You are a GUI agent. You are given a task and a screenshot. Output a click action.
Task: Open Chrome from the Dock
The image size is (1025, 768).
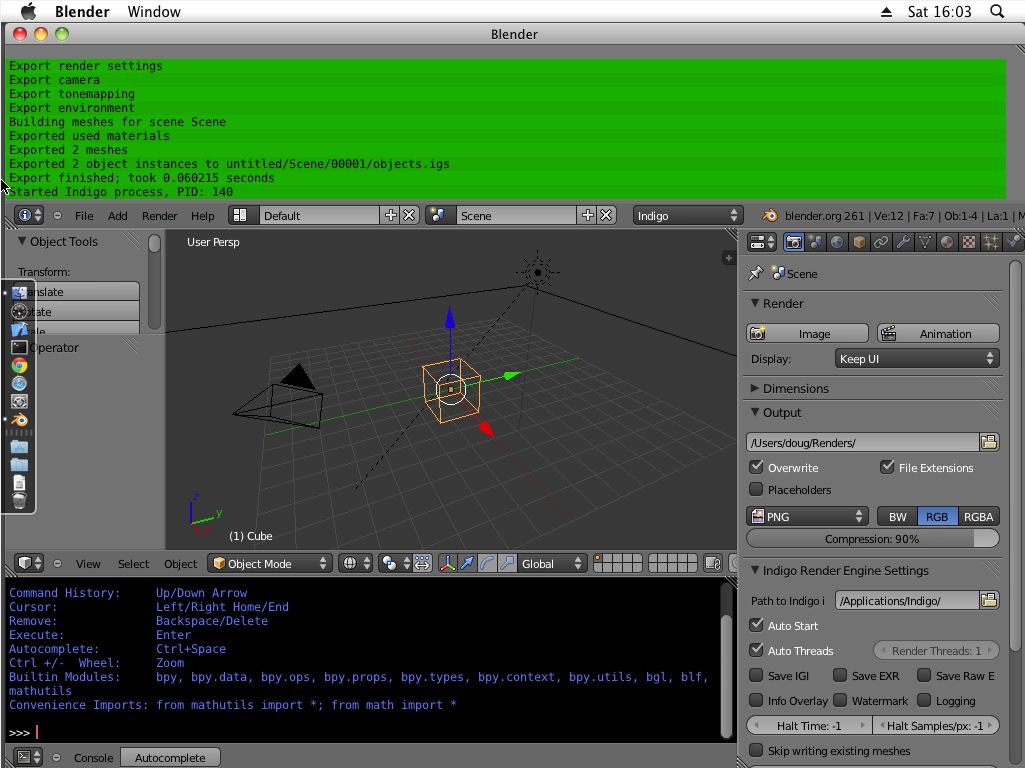20,365
